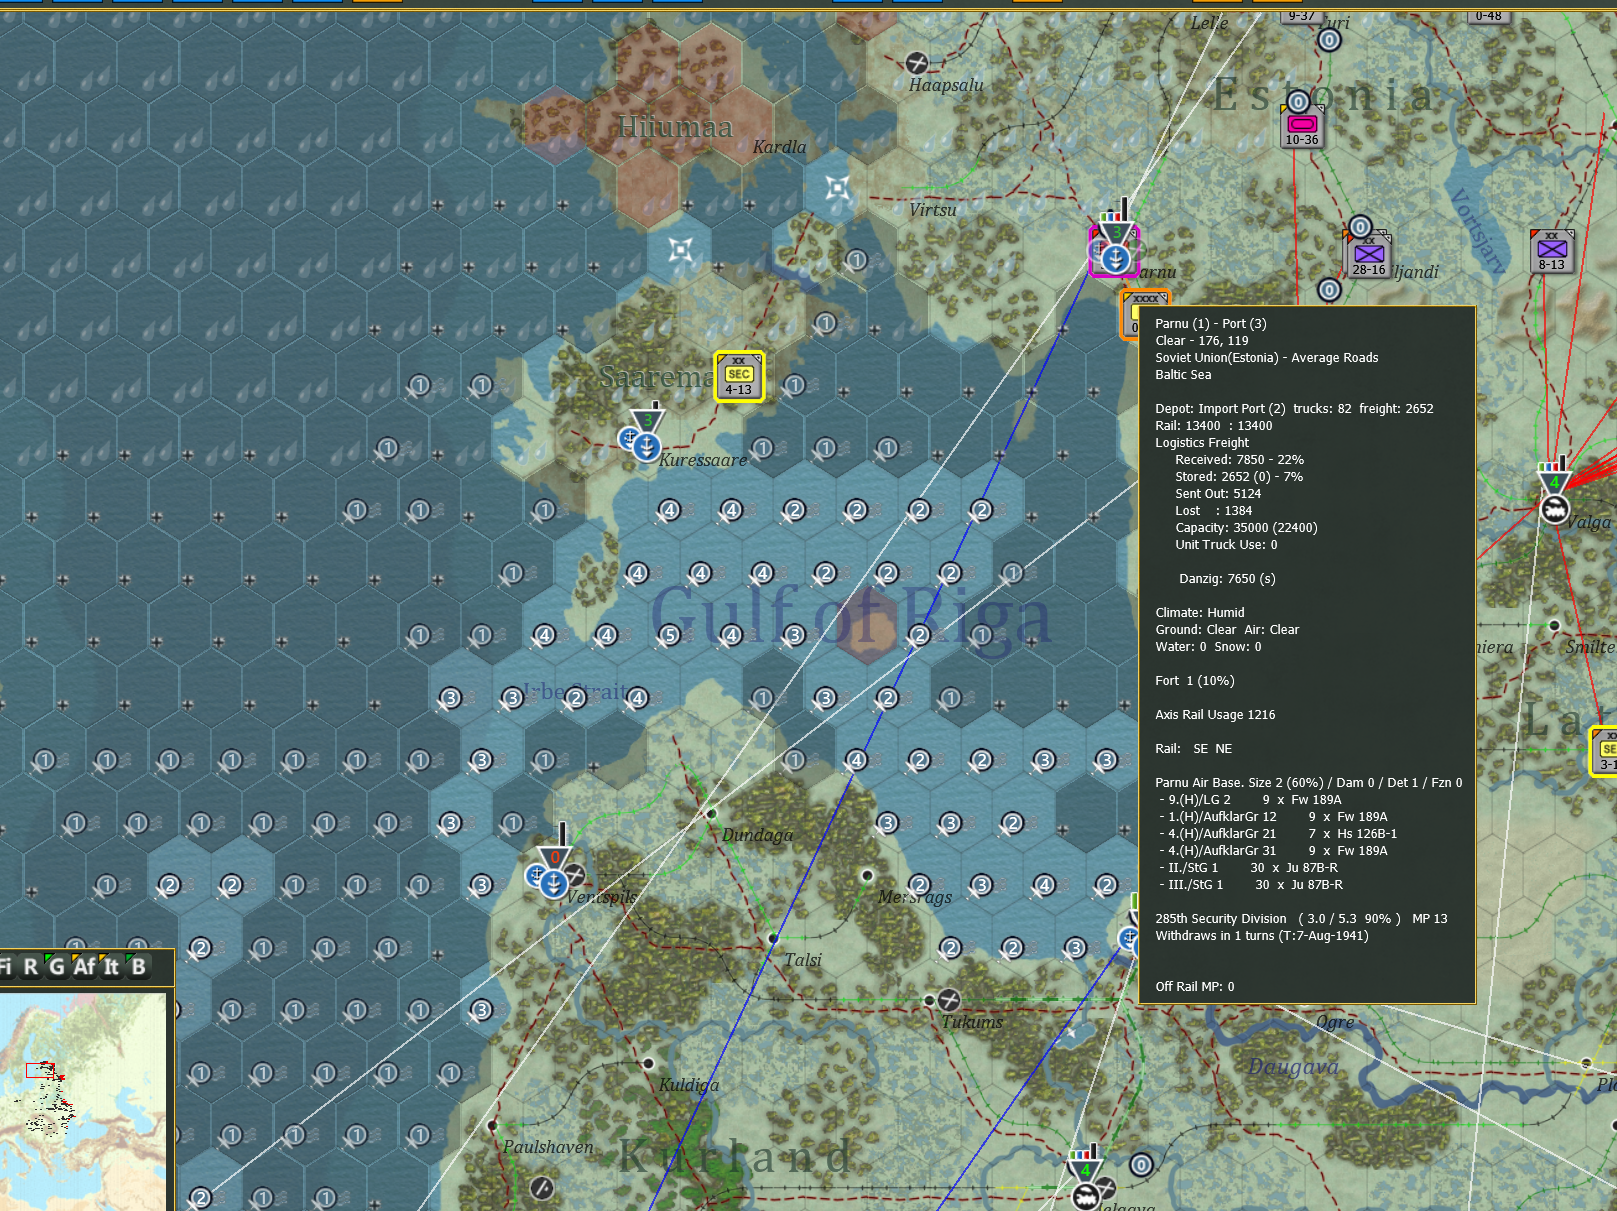Click the 0 marker near Jelgava depot
This screenshot has height=1211, width=1617.
click(1141, 1164)
